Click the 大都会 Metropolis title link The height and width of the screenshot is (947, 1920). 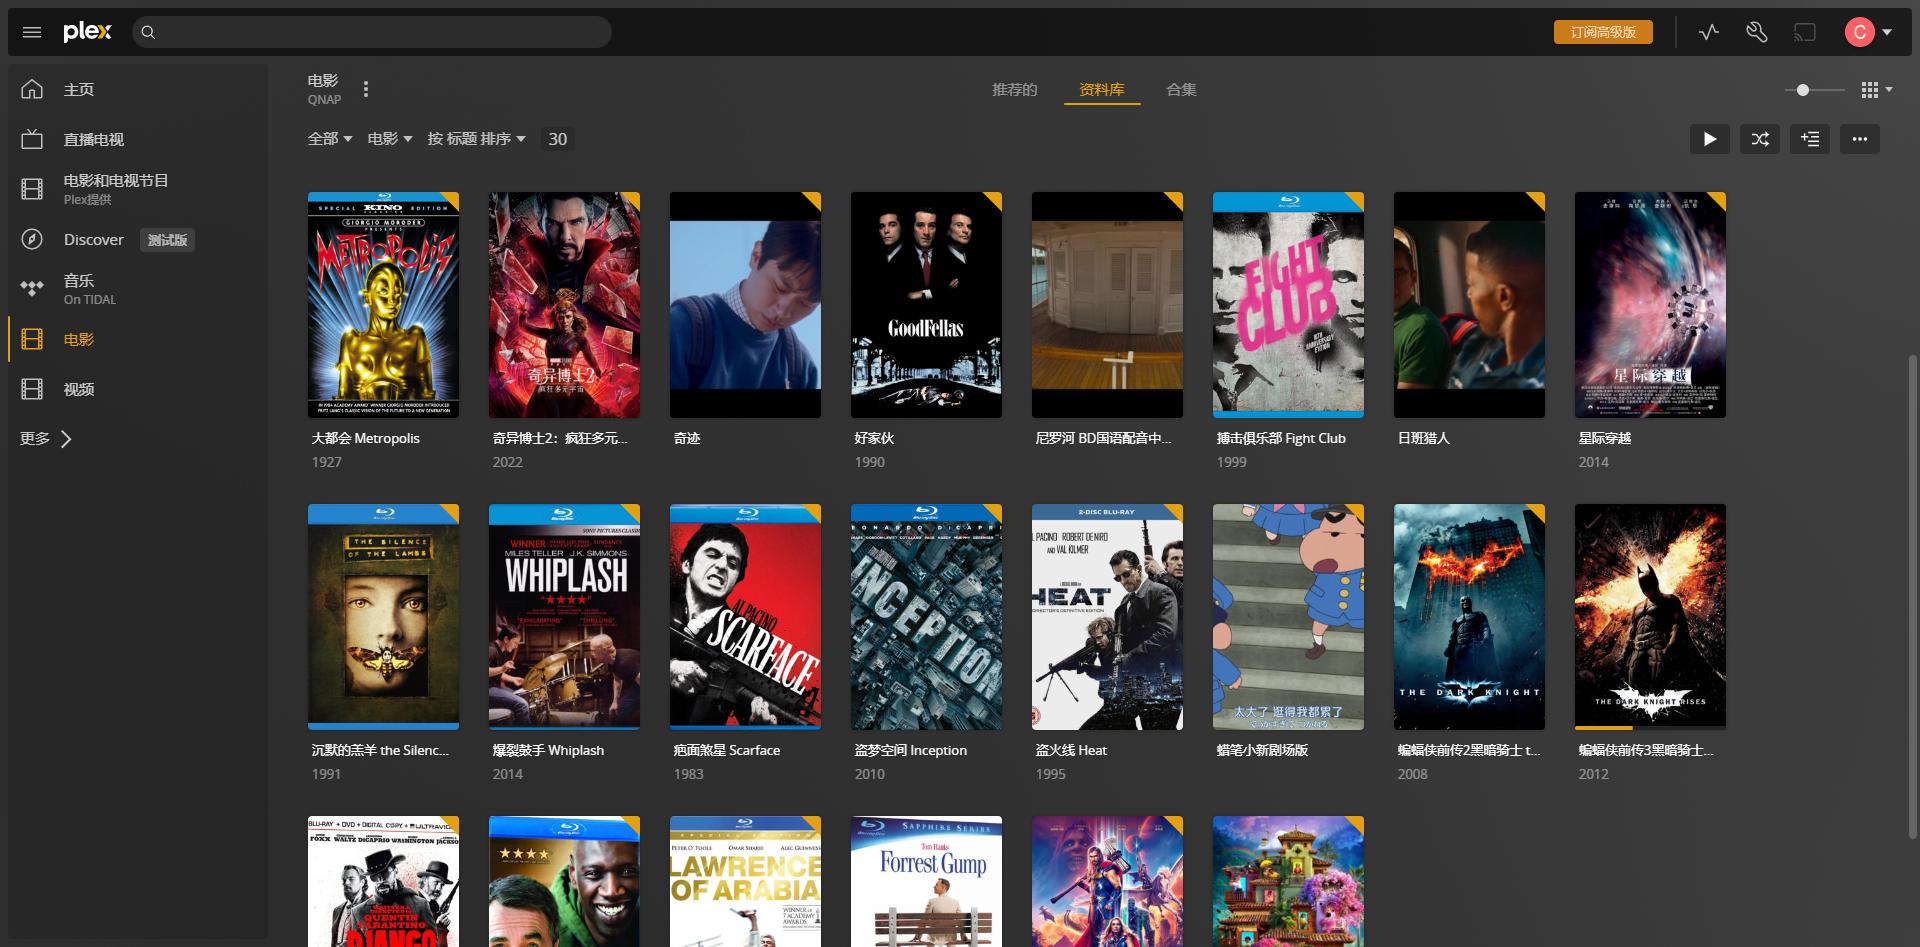click(x=365, y=438)
